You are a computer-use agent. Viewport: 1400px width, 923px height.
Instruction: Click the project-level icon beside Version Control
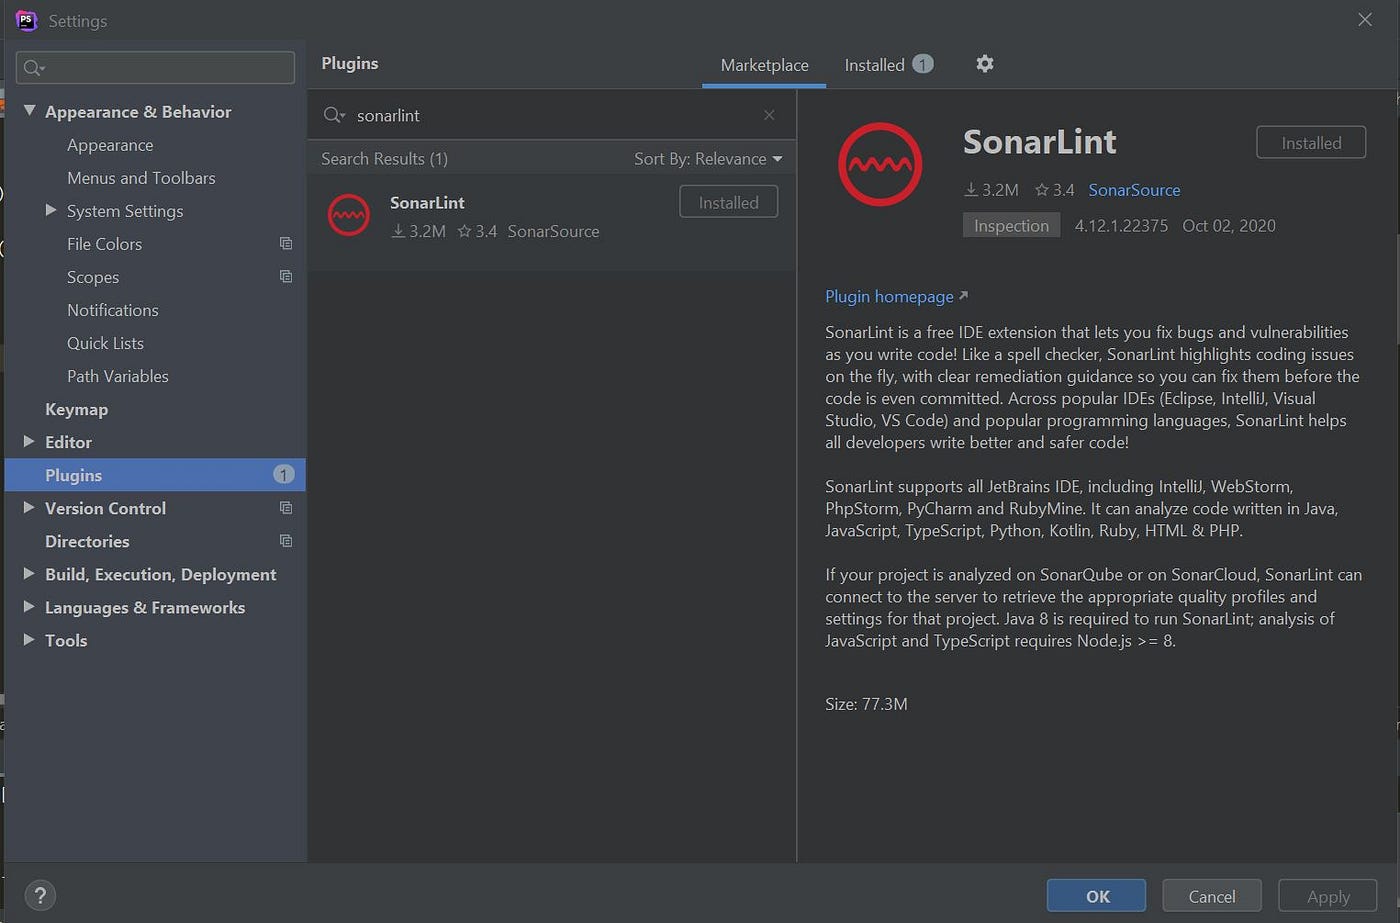(286, 507)
